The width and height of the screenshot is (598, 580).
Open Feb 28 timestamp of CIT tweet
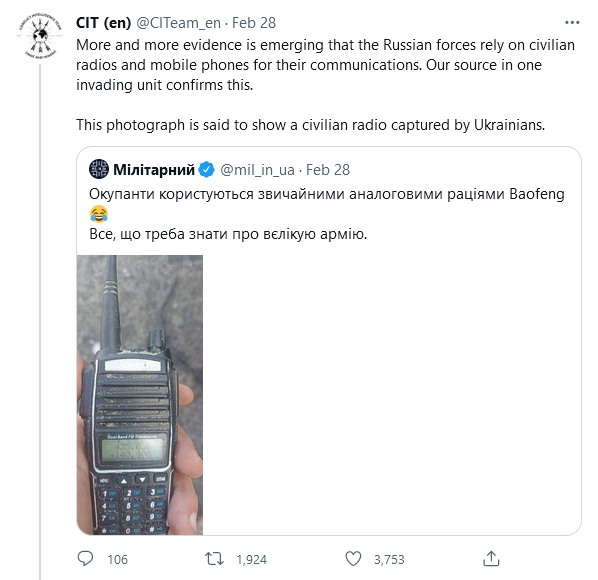[254, 23]
